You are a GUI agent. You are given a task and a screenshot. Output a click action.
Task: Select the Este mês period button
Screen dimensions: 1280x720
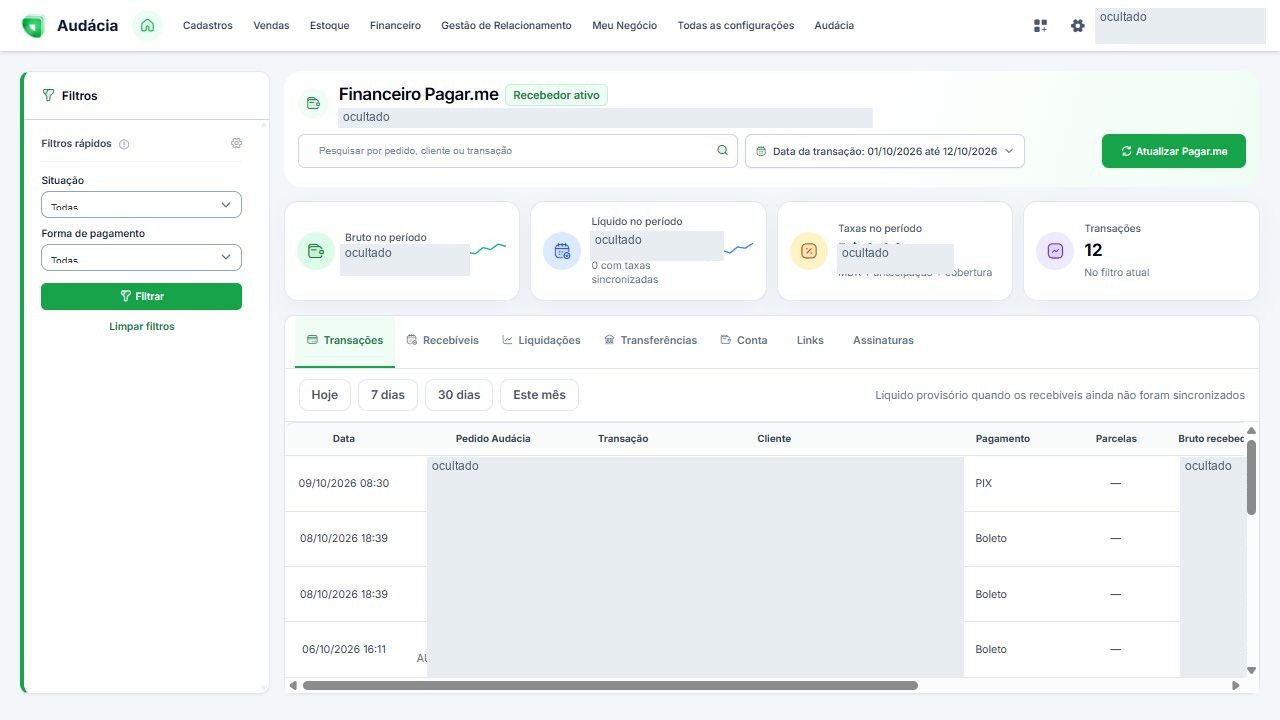pyautogui.click(x=539, y=395)
